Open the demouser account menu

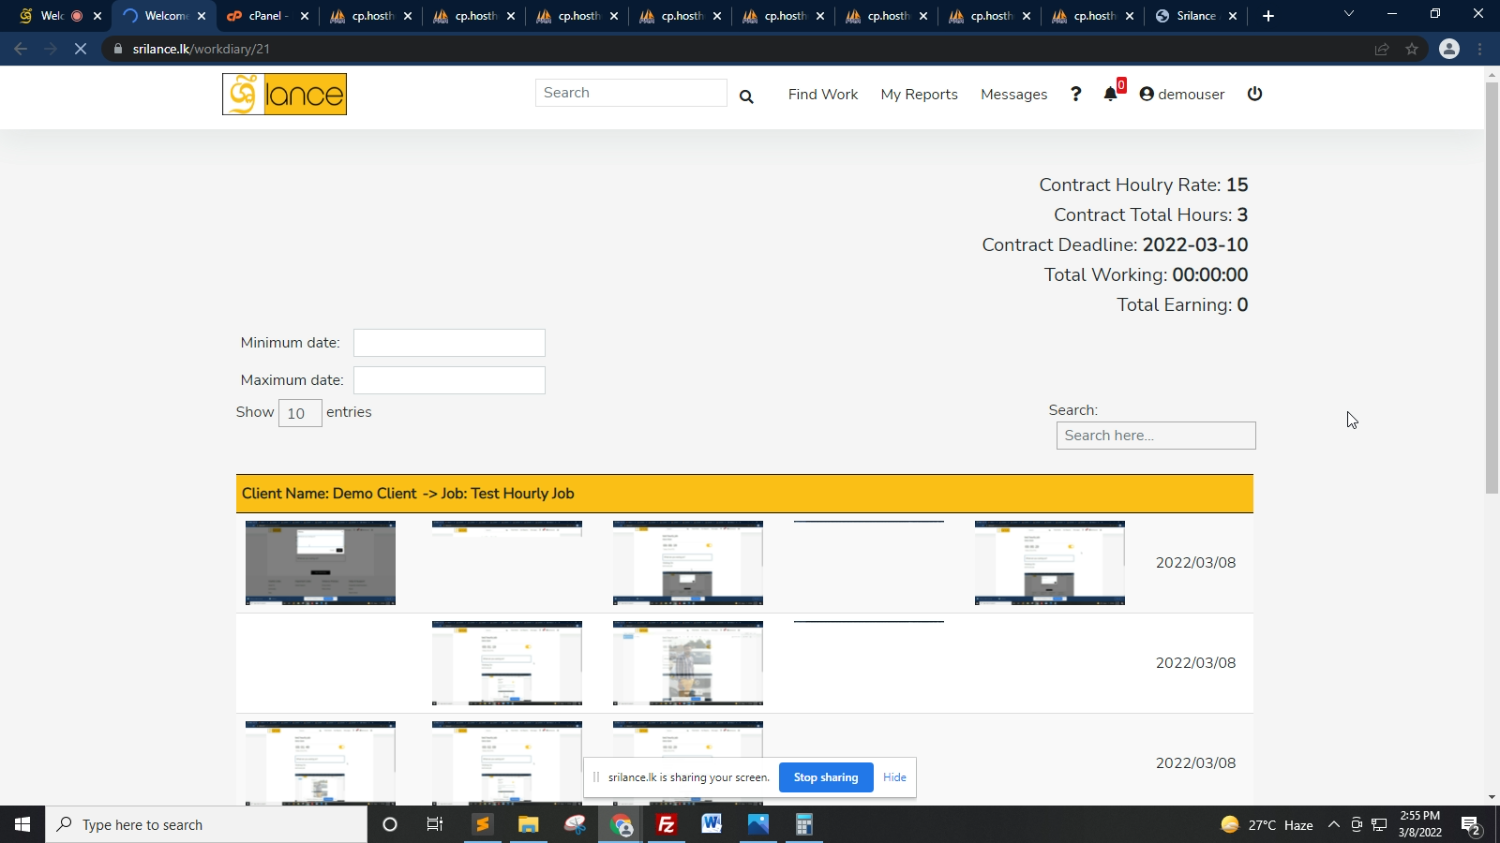pos(1182,94)
